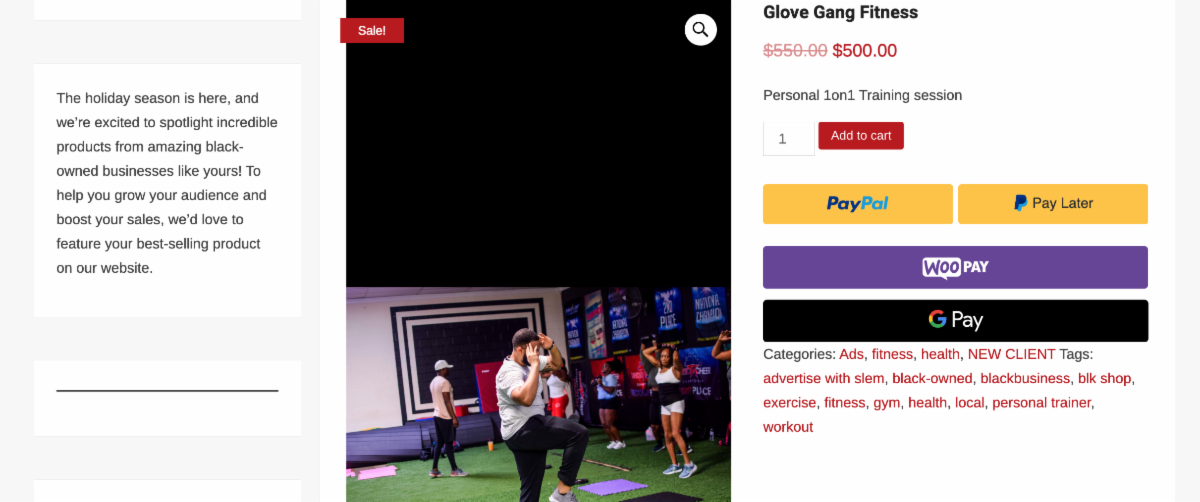Viewport: 1200px width, 502px height.
Task: Select the blk shop tag
Action: (x=1104, y=378)
